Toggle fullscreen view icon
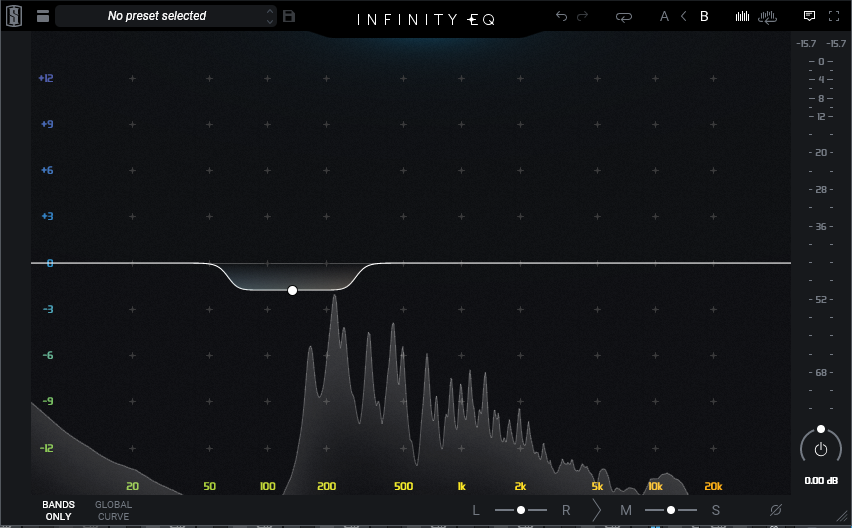 coord(834,16)
